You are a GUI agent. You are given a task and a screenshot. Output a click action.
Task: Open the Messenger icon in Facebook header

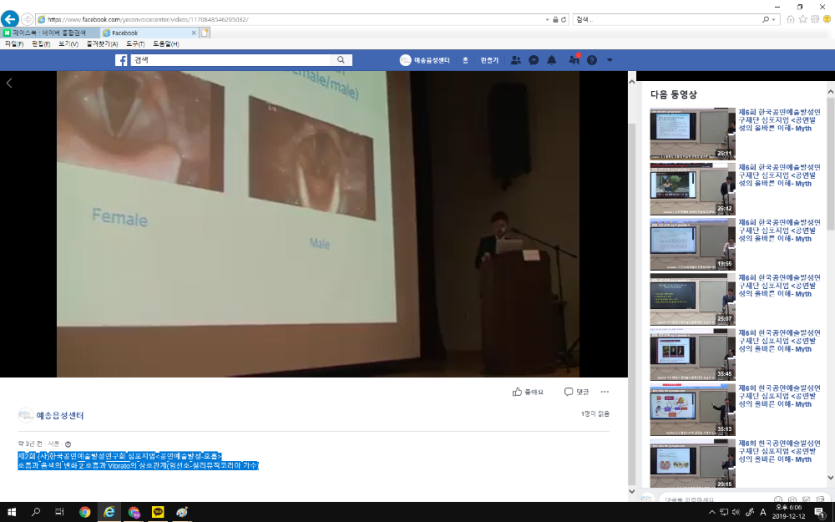(x=534, y=60)
